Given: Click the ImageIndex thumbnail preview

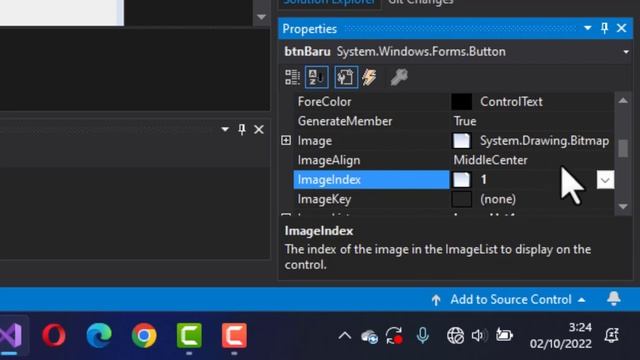Looking at the screenshot, I should pos(462,180).
